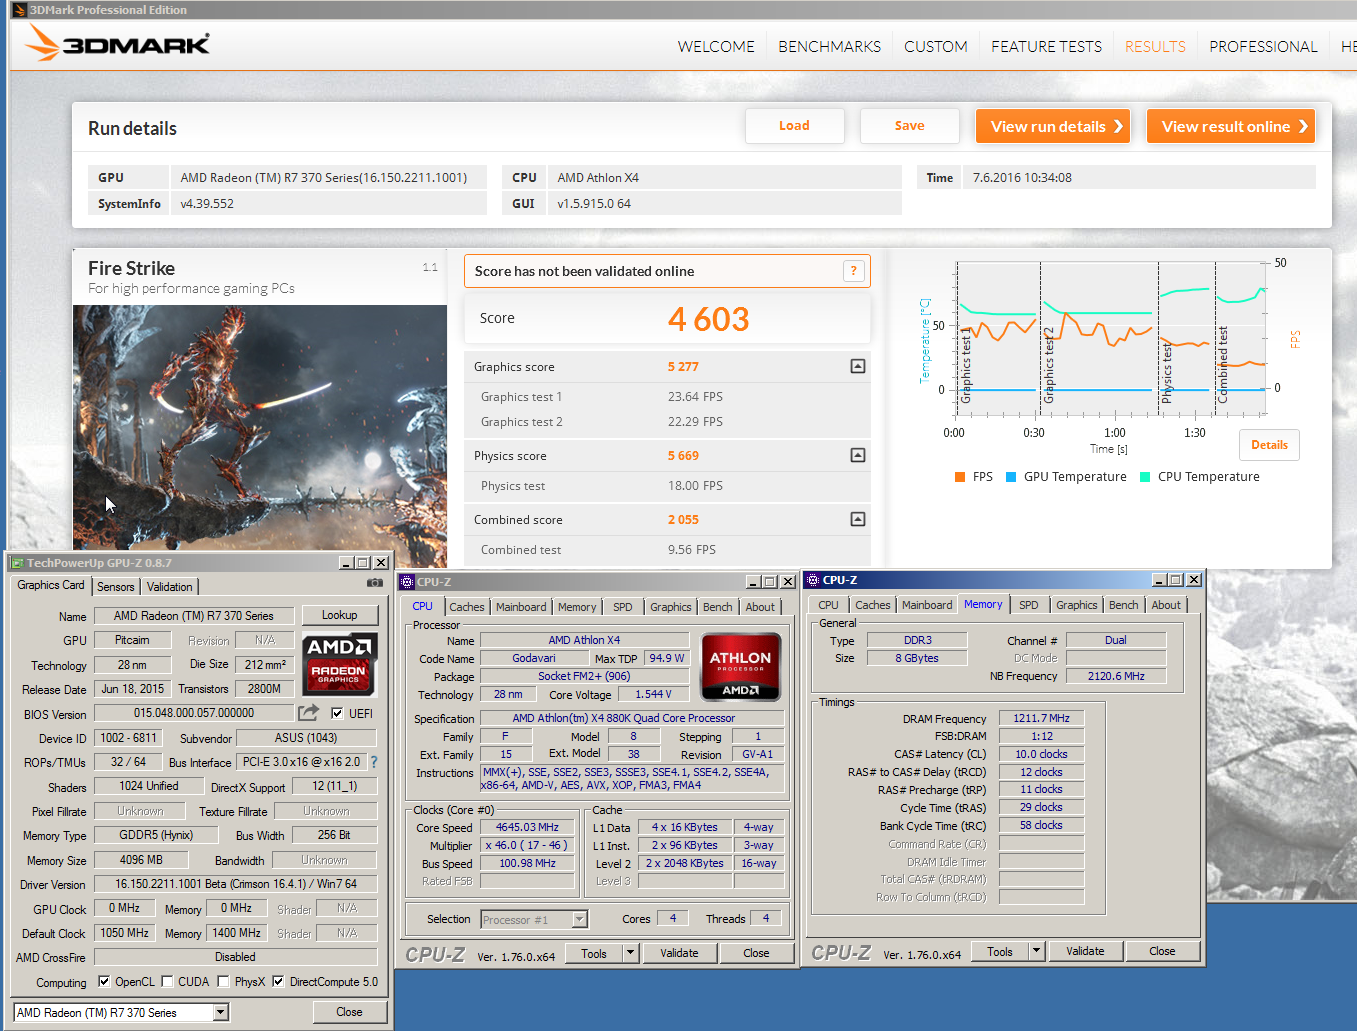
Task: Toggle the DirectCompute 5.0 checkbox
Action: pos(278,981)
